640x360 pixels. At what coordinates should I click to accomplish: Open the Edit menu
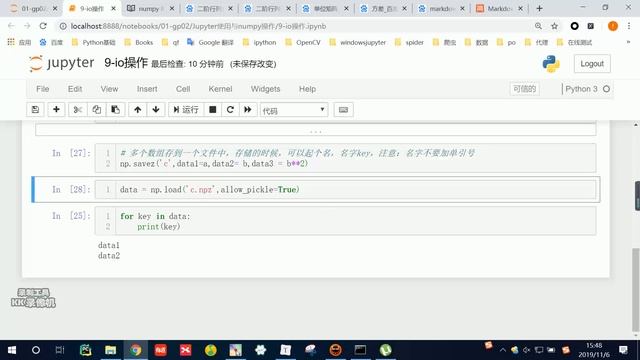pos(75,89)
